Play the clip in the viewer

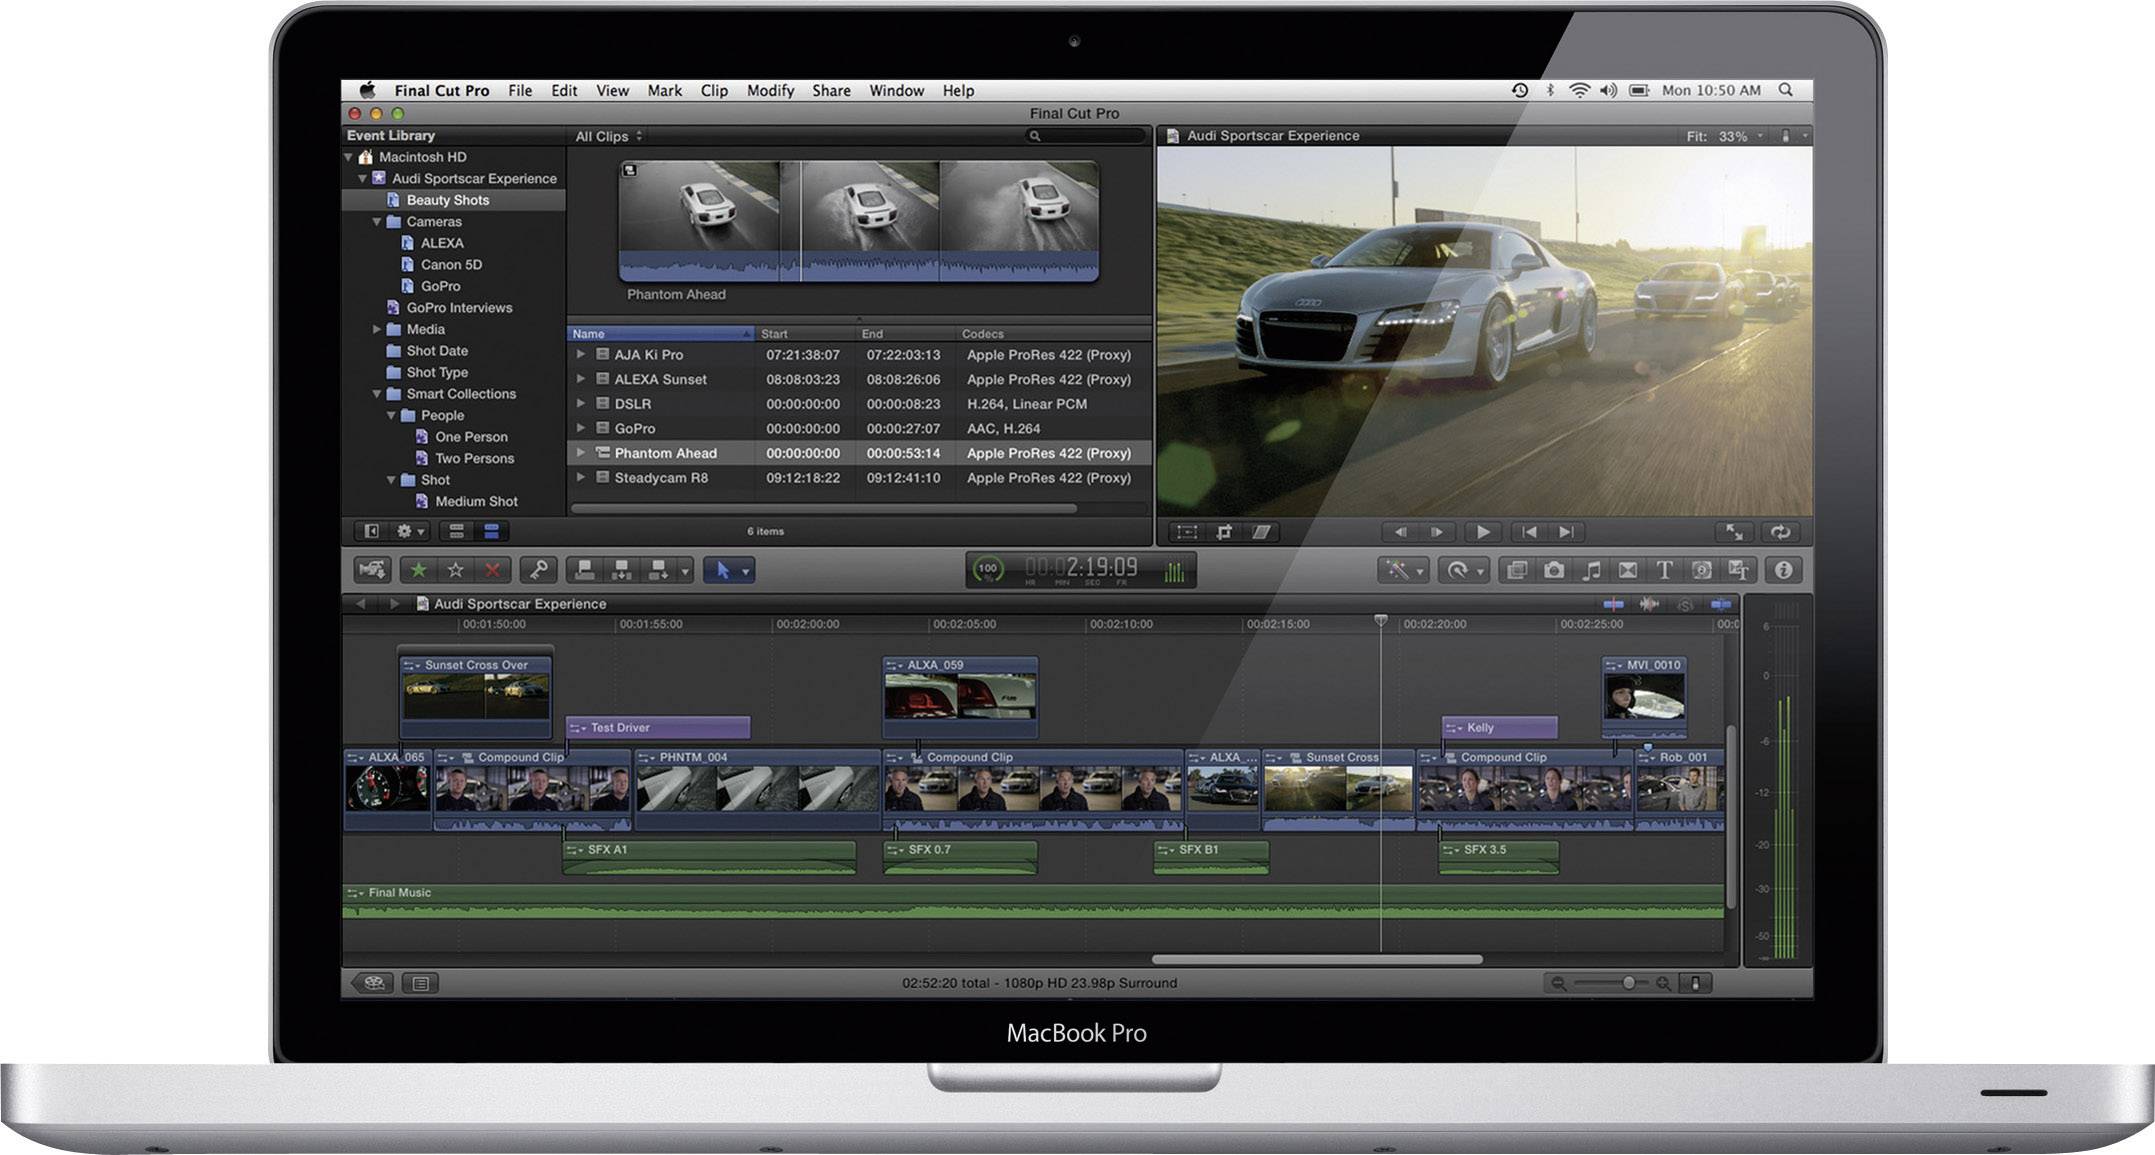click(1483, 532)
